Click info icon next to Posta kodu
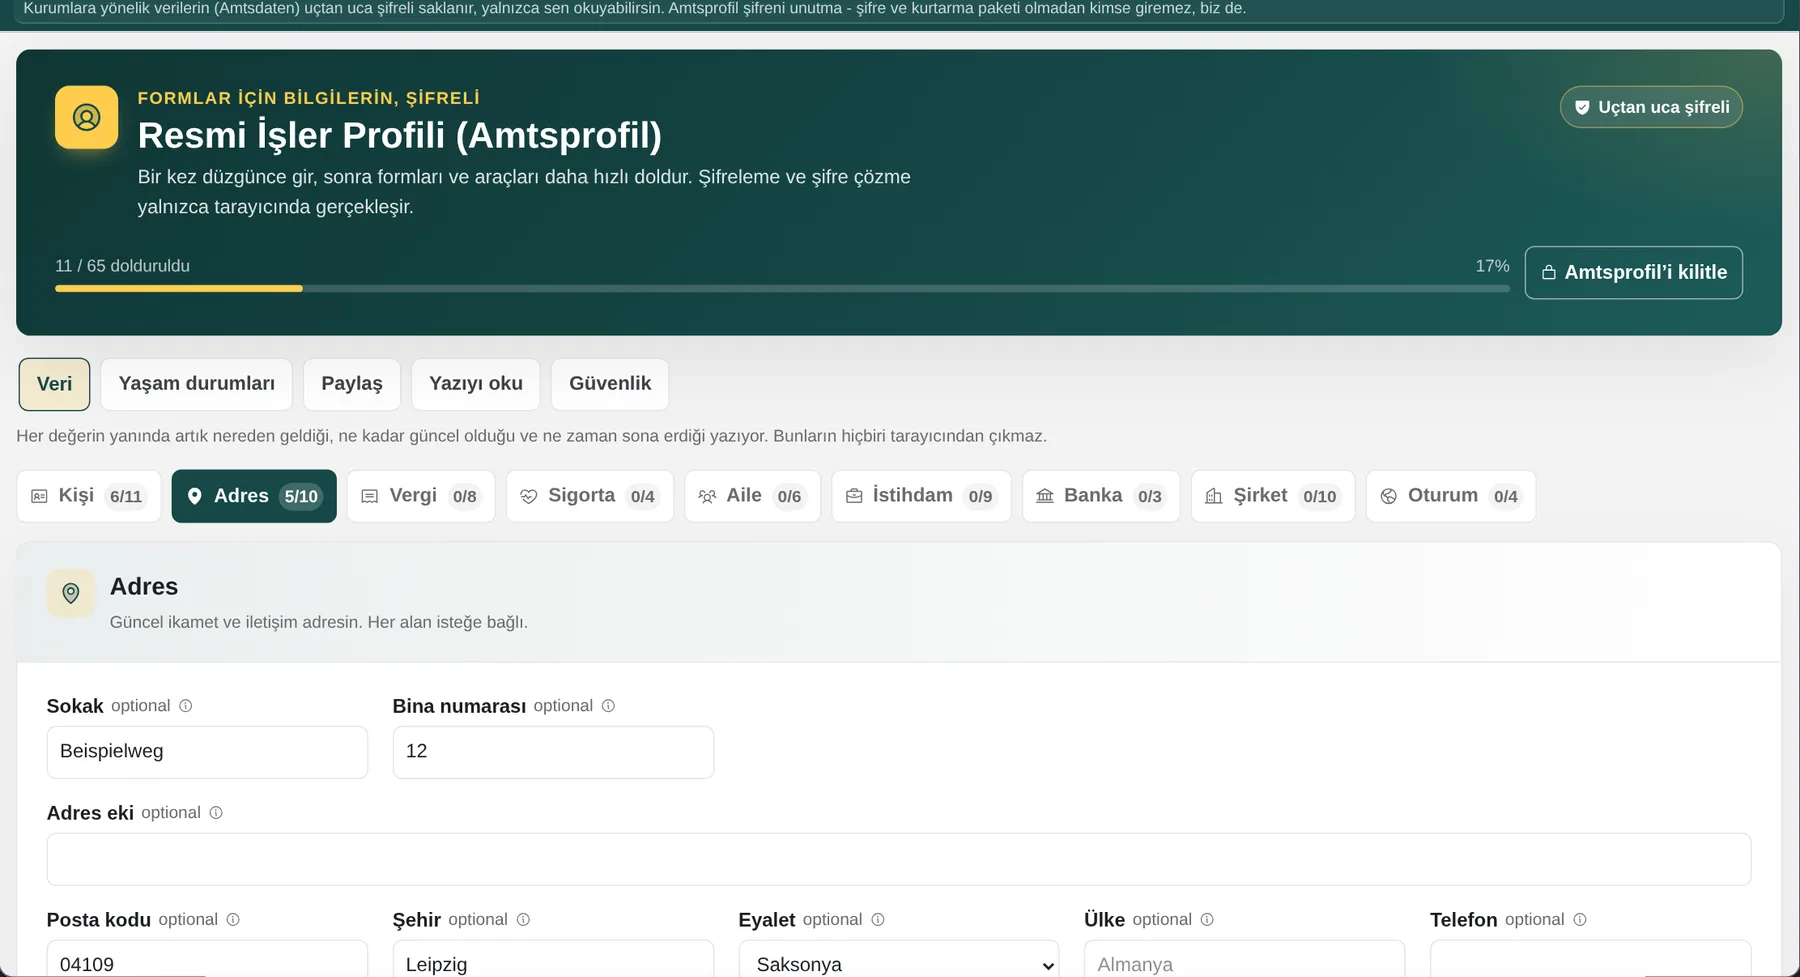 tap(233, 920)
